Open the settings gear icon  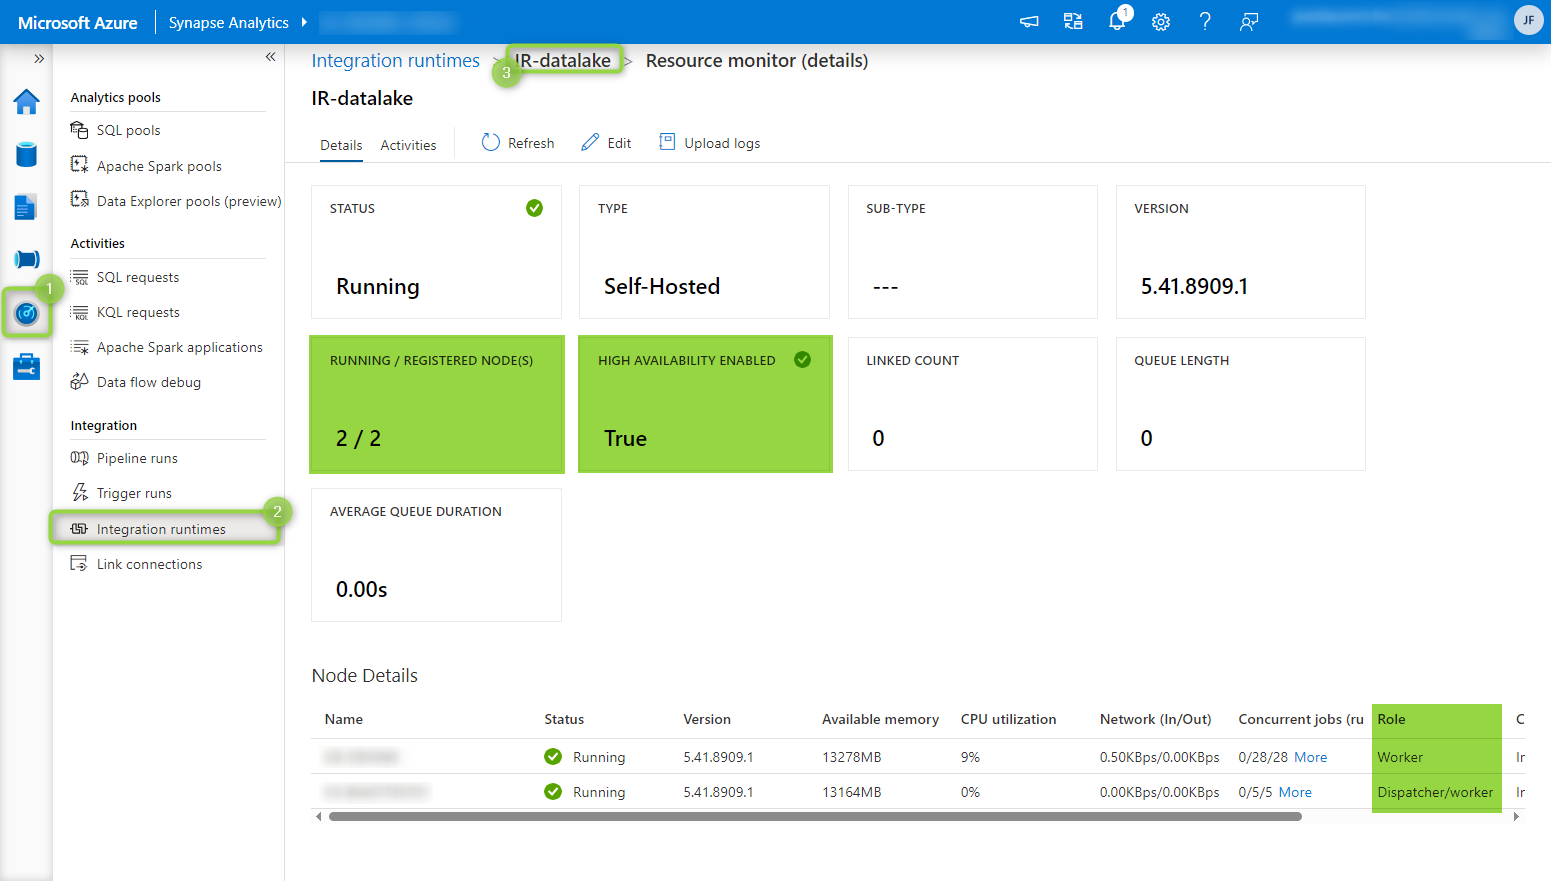(x=1161, y=22)
